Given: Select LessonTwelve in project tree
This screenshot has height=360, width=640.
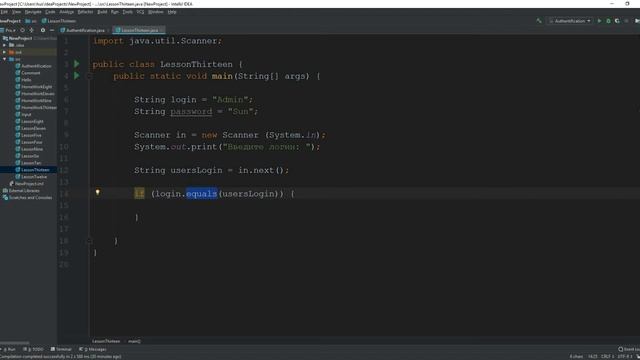Looking at the screenshot, I should (31, 177).
